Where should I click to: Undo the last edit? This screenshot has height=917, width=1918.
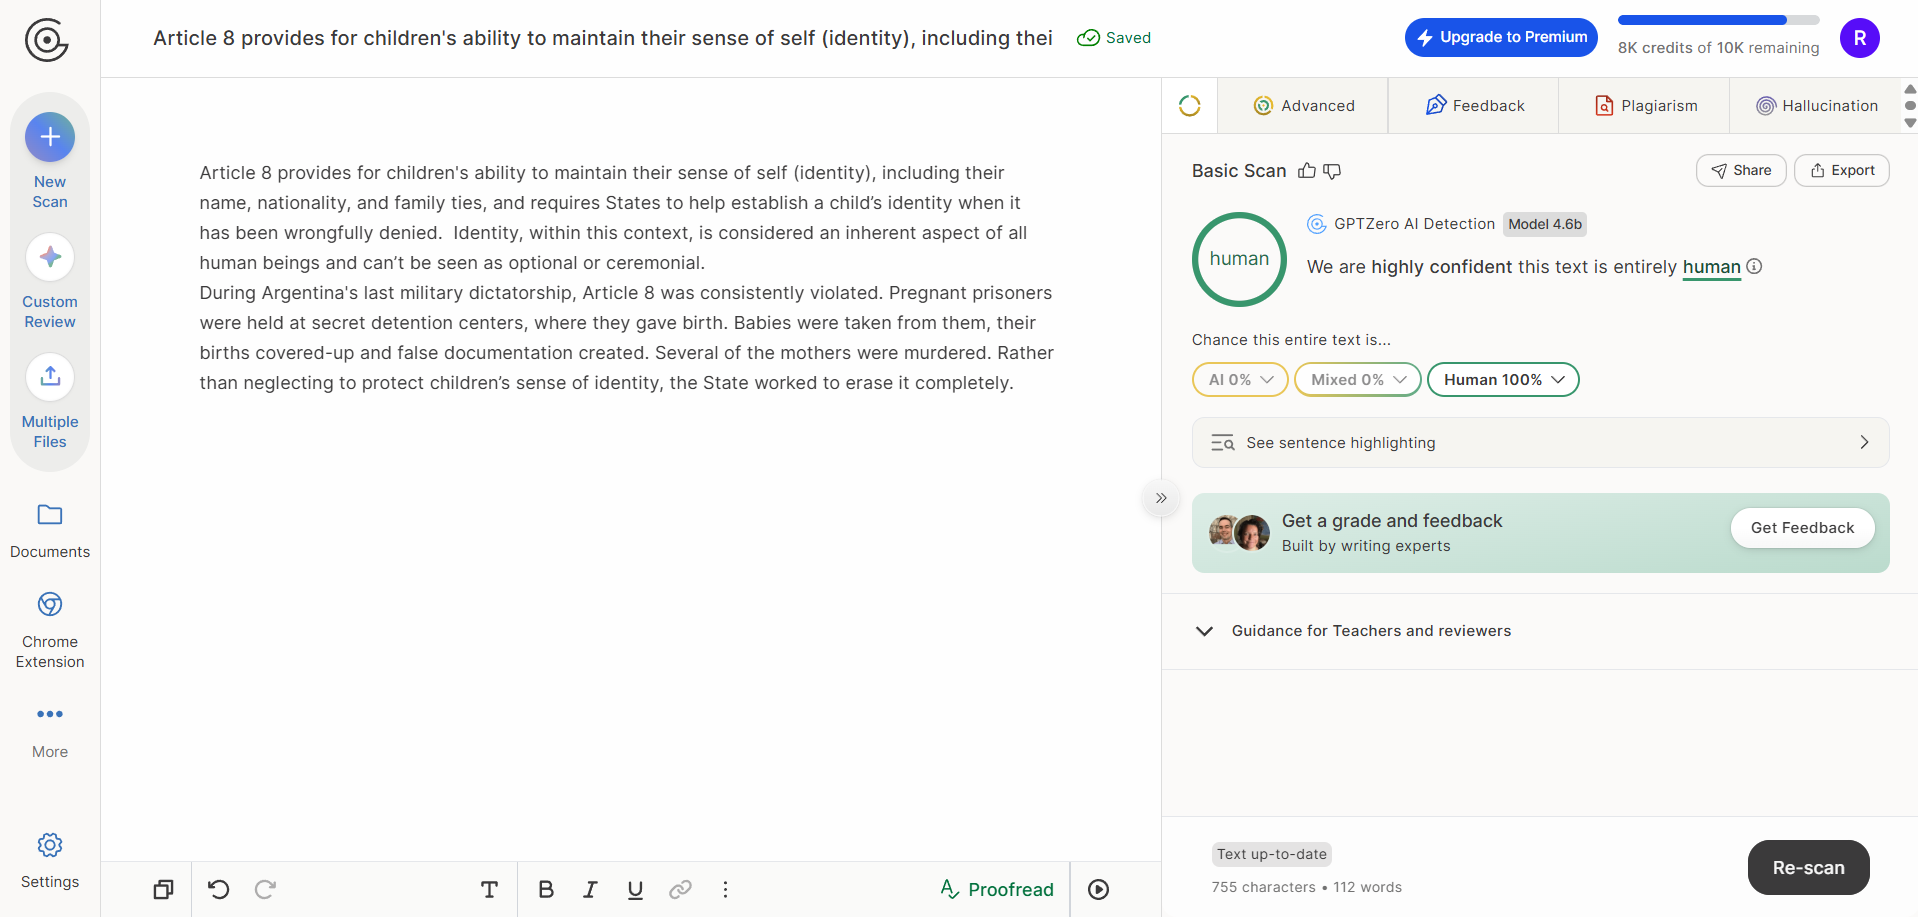pos(218,889)
